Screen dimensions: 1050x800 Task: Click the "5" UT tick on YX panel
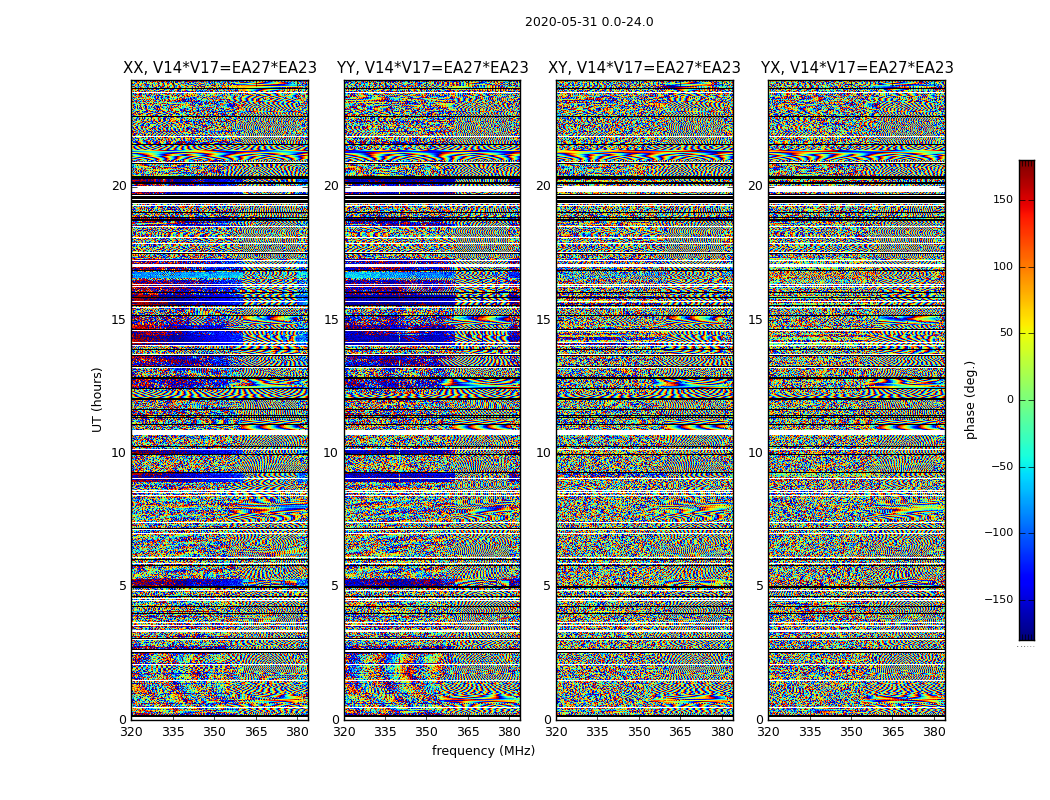tap(759, 586)
